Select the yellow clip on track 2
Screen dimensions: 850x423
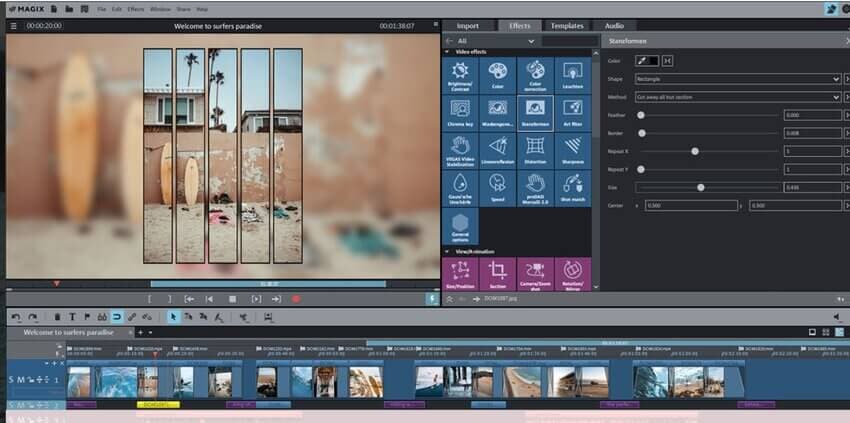click(x=158, y=405)
